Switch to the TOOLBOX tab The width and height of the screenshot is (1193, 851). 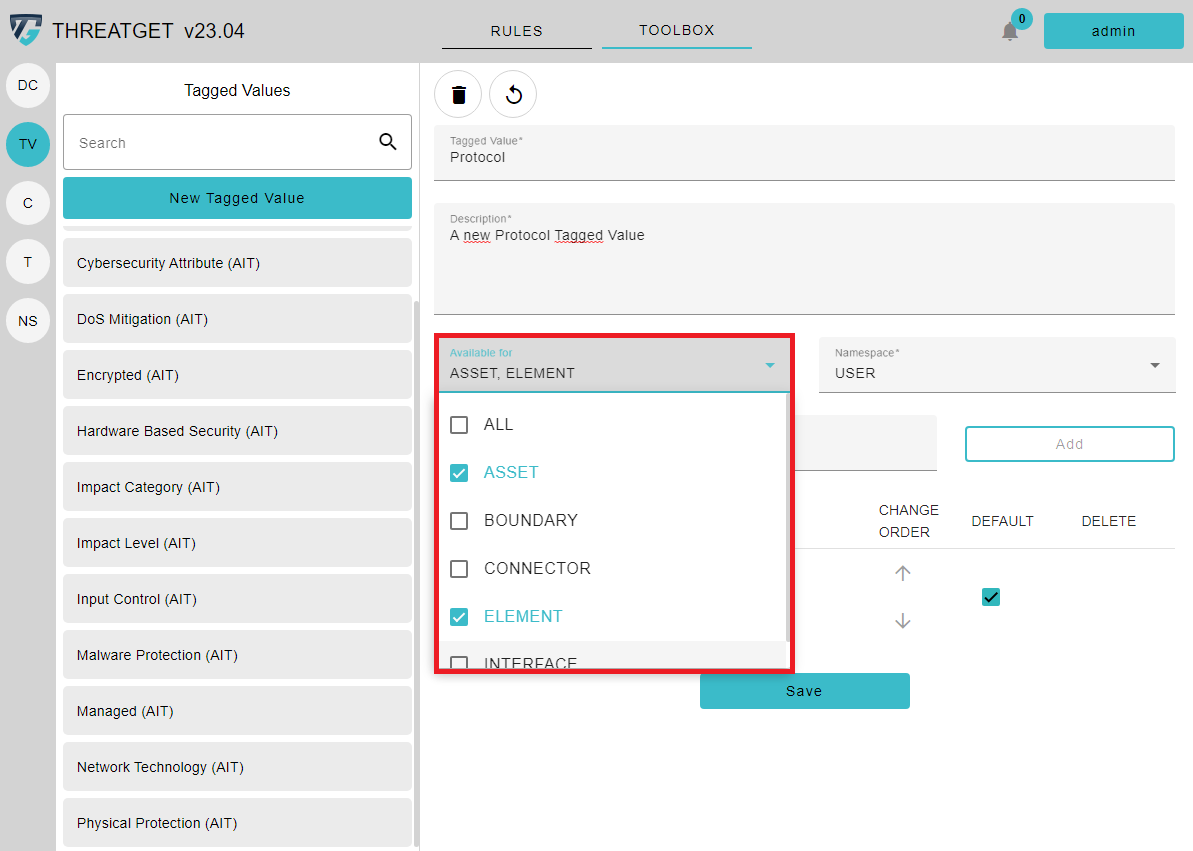click(x=676, y=30)
